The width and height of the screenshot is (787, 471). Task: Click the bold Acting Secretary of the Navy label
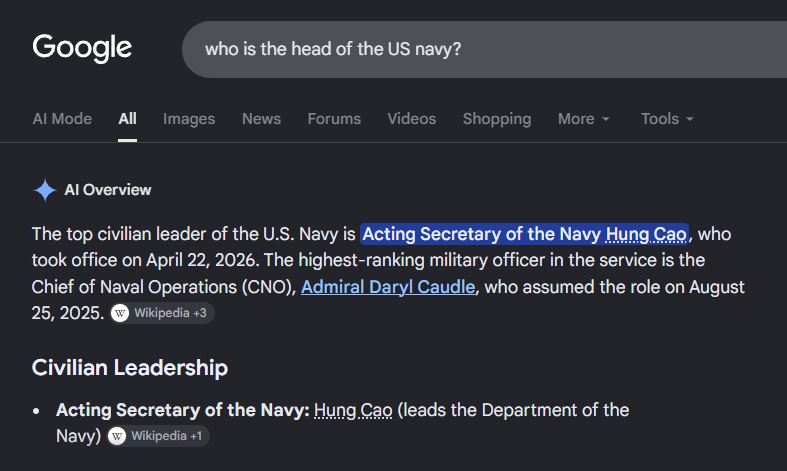183,410
